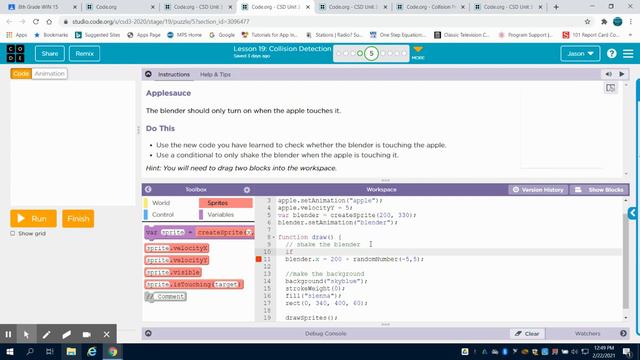Click the sprite.visible block
The height and width of the screenshot is (360, 640).
tap(173, 272)
